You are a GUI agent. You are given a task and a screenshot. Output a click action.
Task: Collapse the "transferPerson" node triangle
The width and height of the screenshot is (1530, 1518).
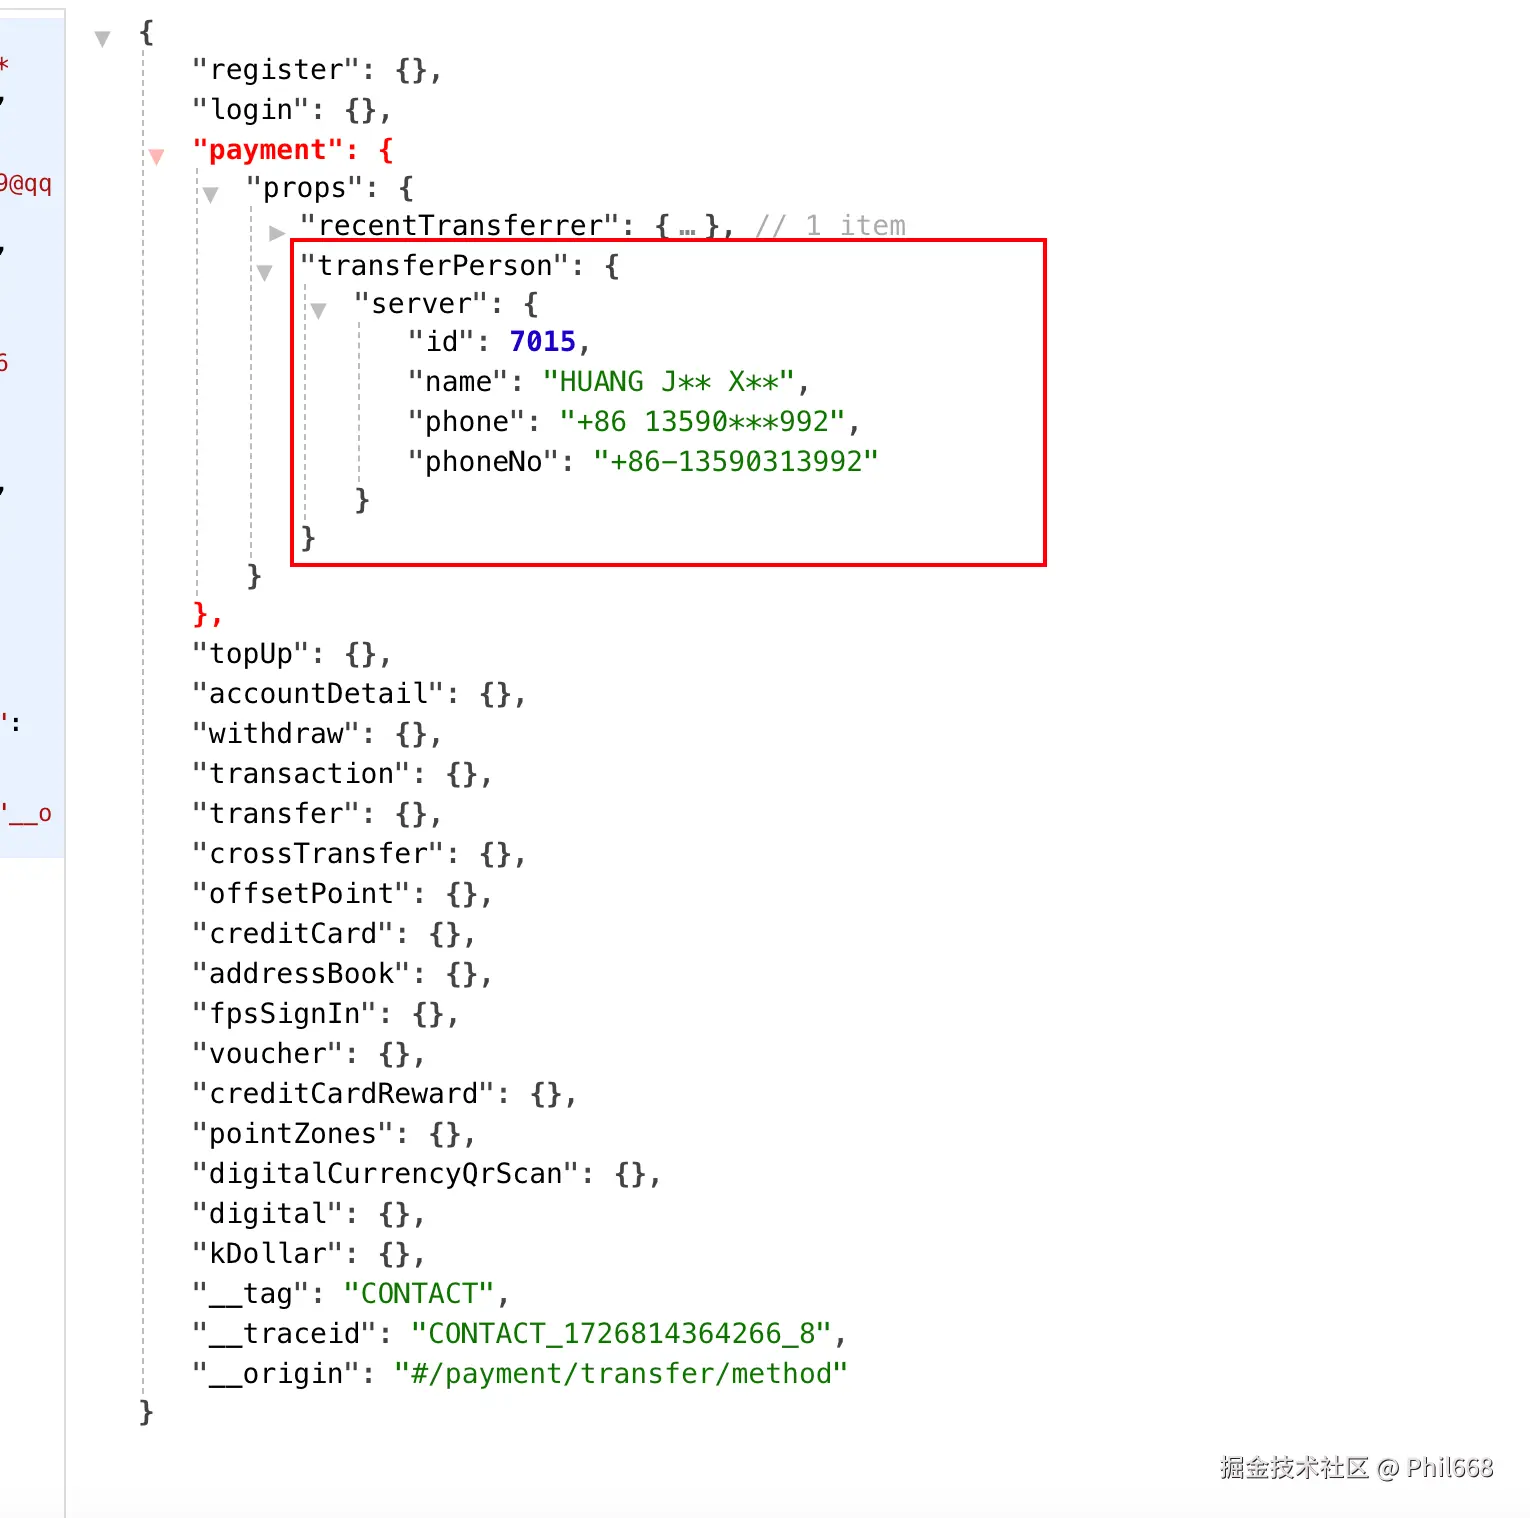(x=264, y=272)
